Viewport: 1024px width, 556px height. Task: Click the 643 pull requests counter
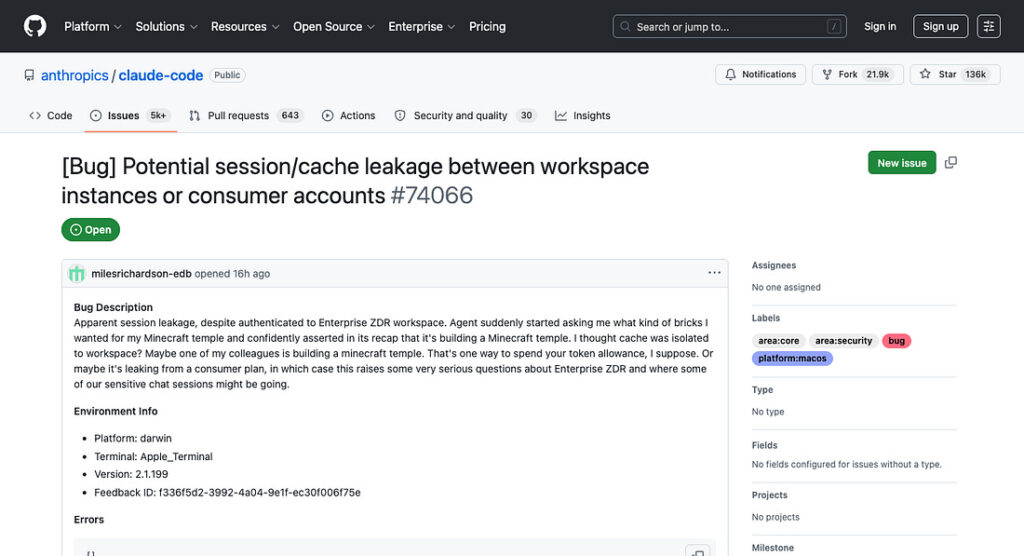[x=290, y=116]
